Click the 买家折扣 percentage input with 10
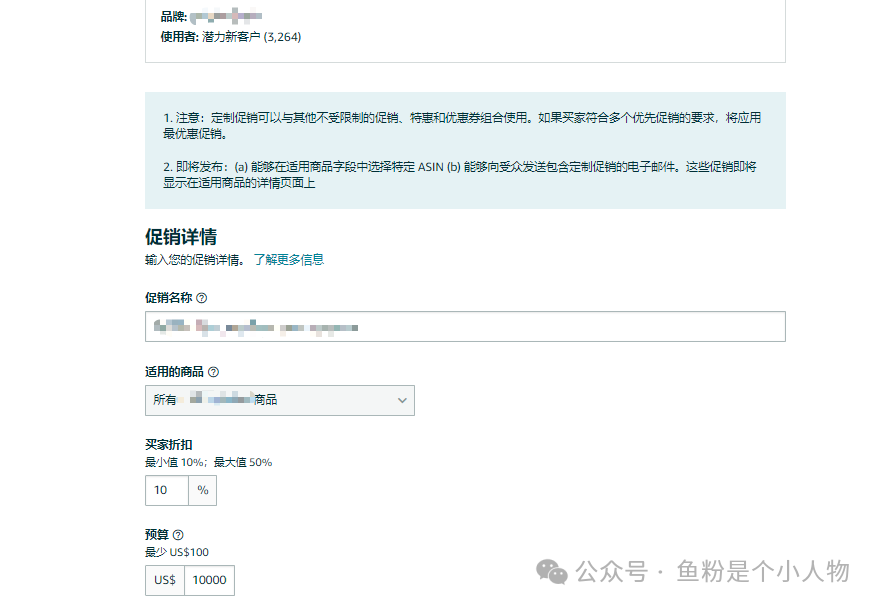Image resolution: width=877 pixels, height=606 pixels. pos(167,491)
